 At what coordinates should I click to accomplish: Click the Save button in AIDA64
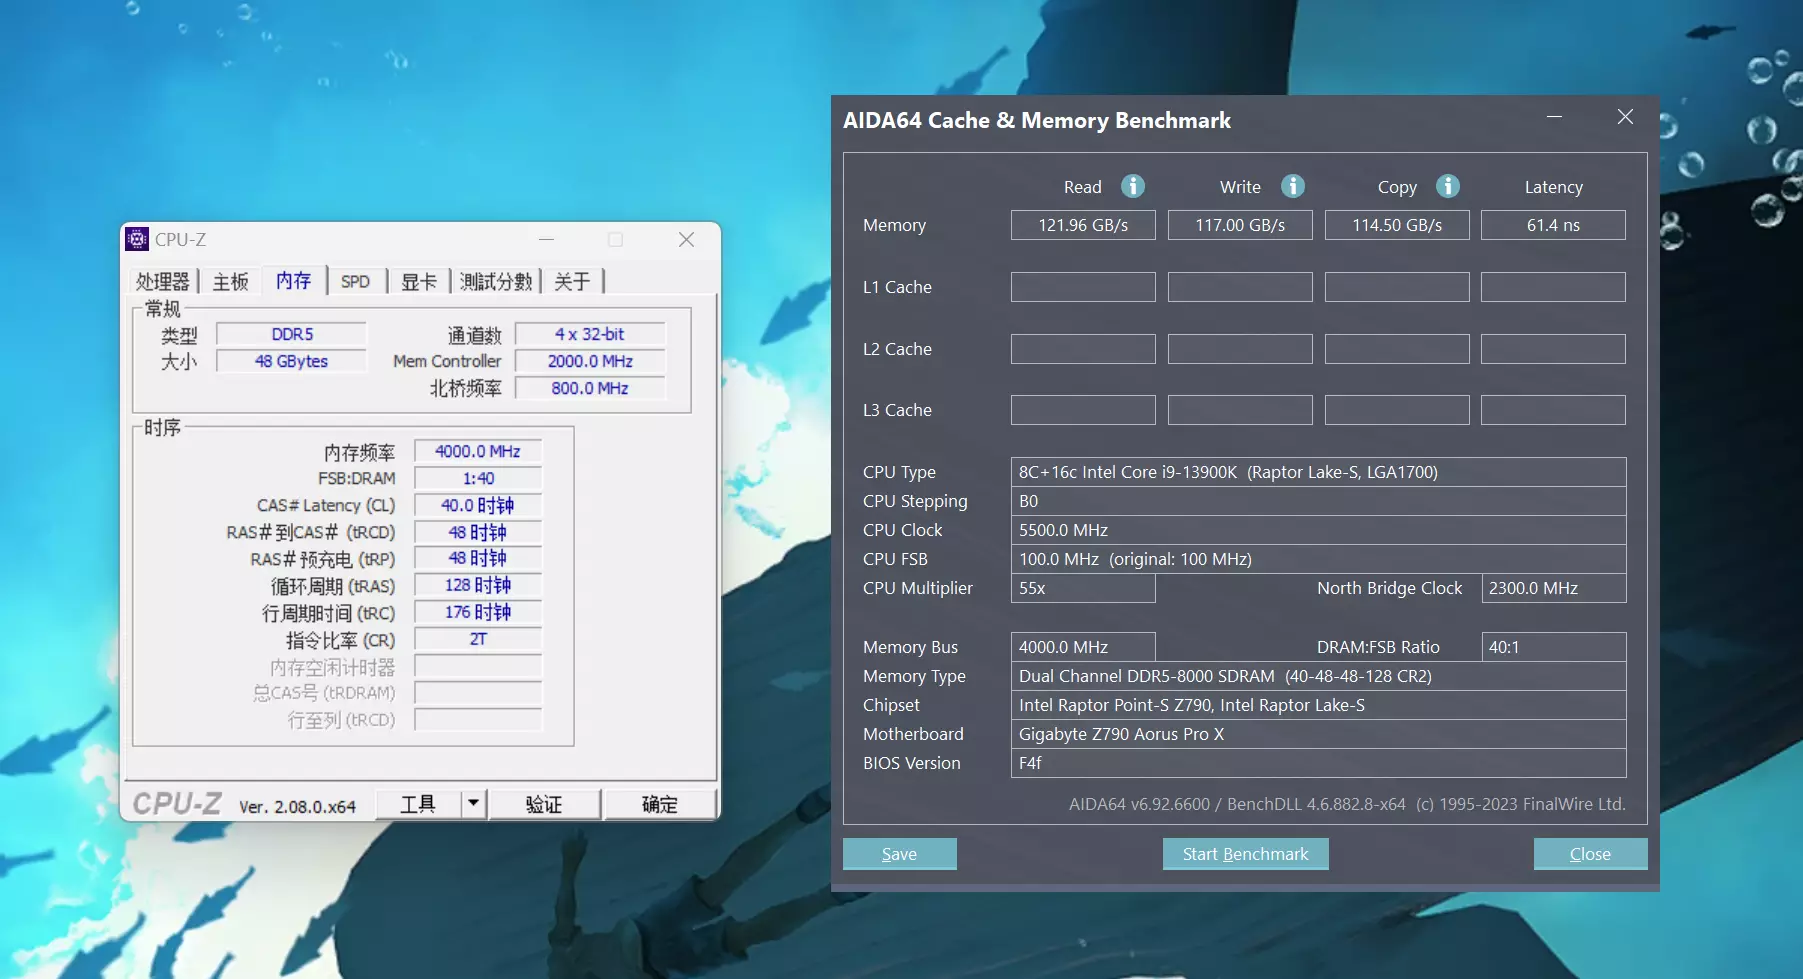pyautogui.click(x=899, y=854)
